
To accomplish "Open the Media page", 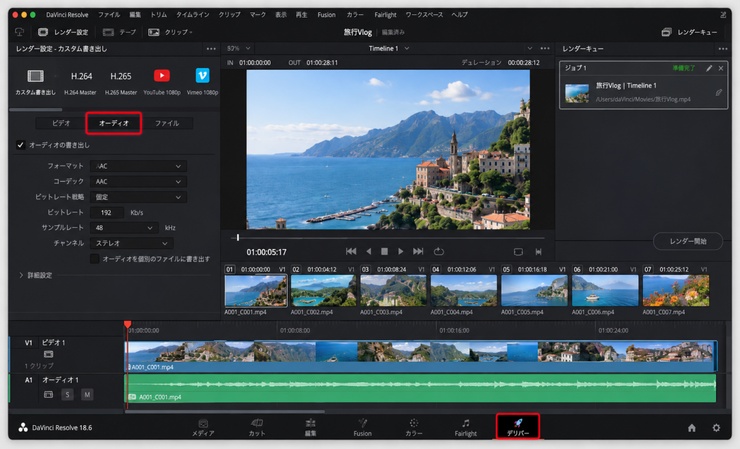I will 203,427.
